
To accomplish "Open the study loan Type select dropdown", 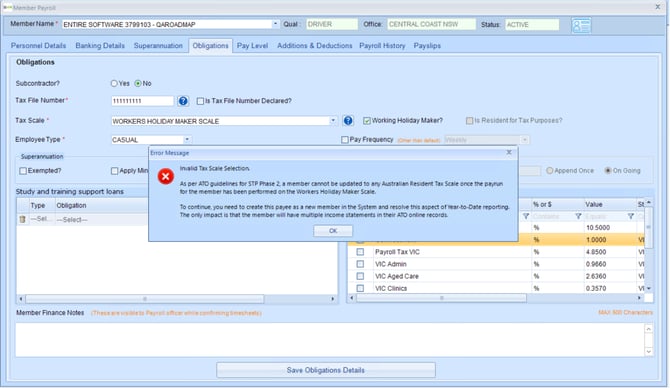I will coord(41,219).
